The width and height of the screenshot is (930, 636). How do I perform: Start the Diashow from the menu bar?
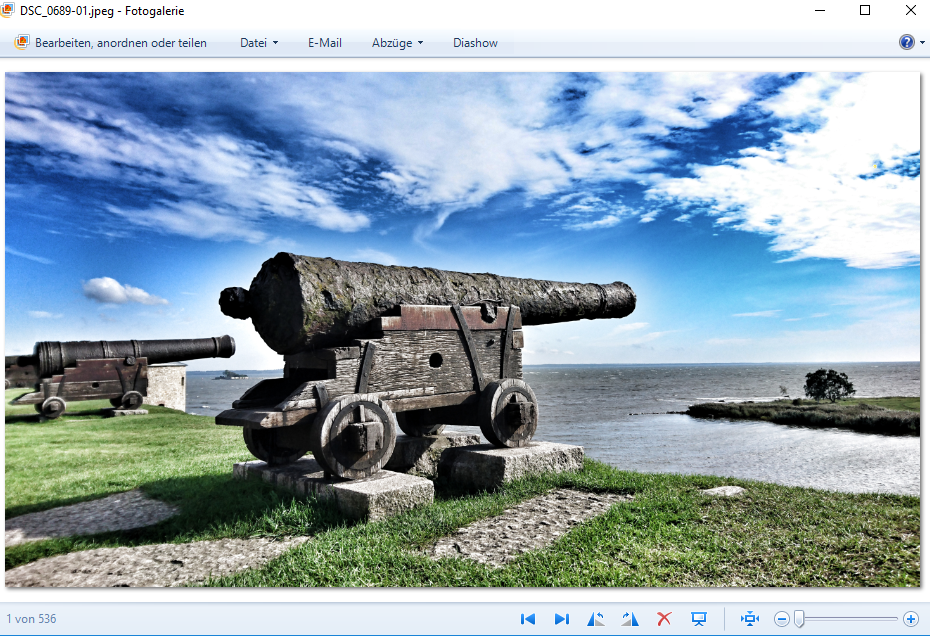coord(475,43)
